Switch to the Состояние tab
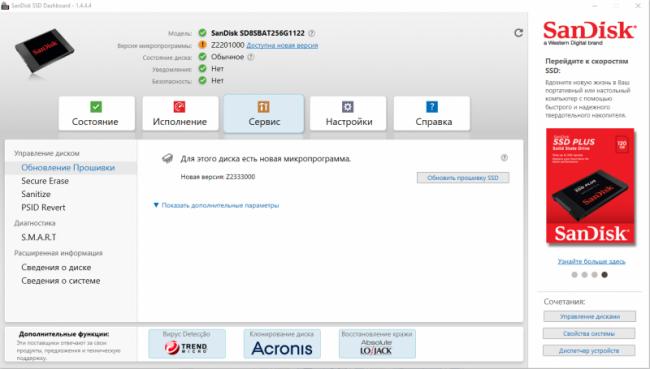 [97, 114]
